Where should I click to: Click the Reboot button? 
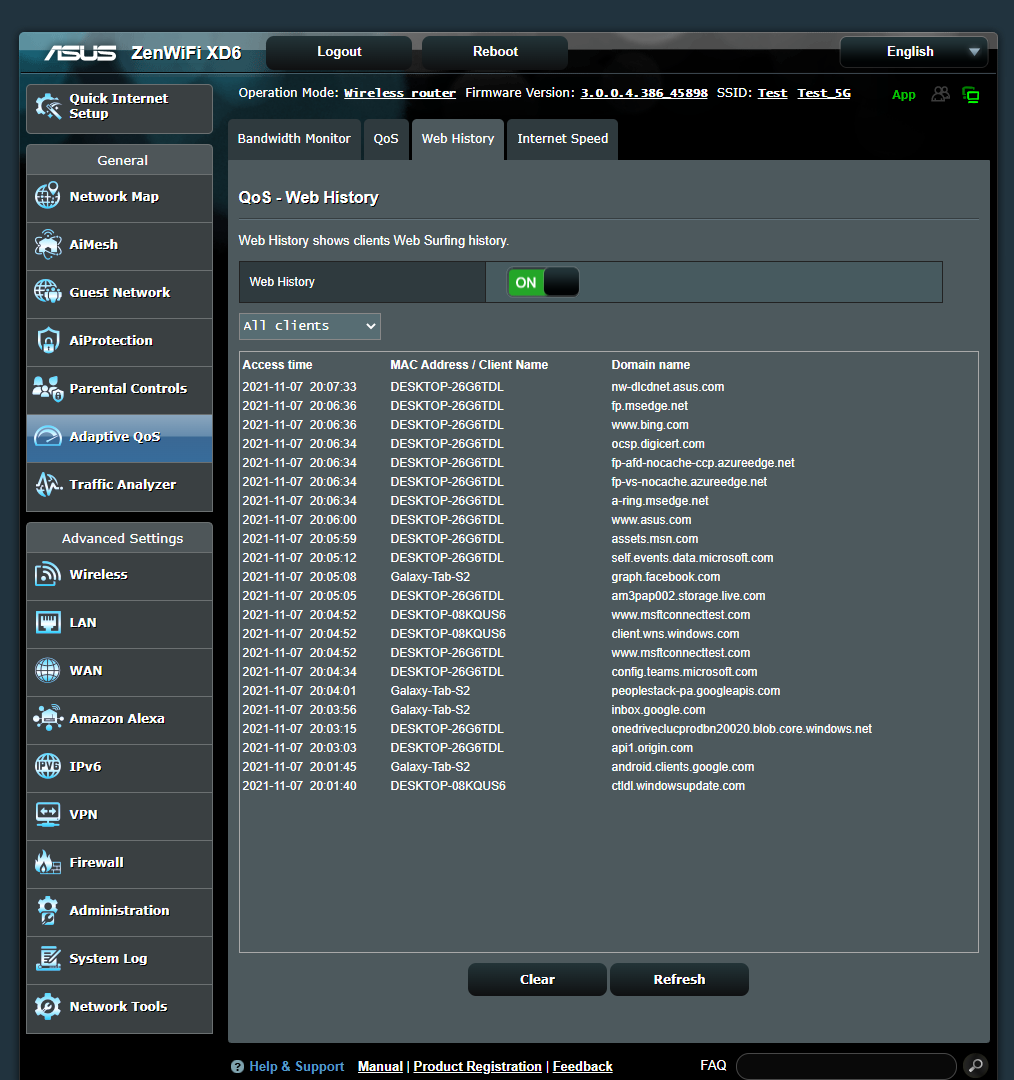click(x=495, y=52)
